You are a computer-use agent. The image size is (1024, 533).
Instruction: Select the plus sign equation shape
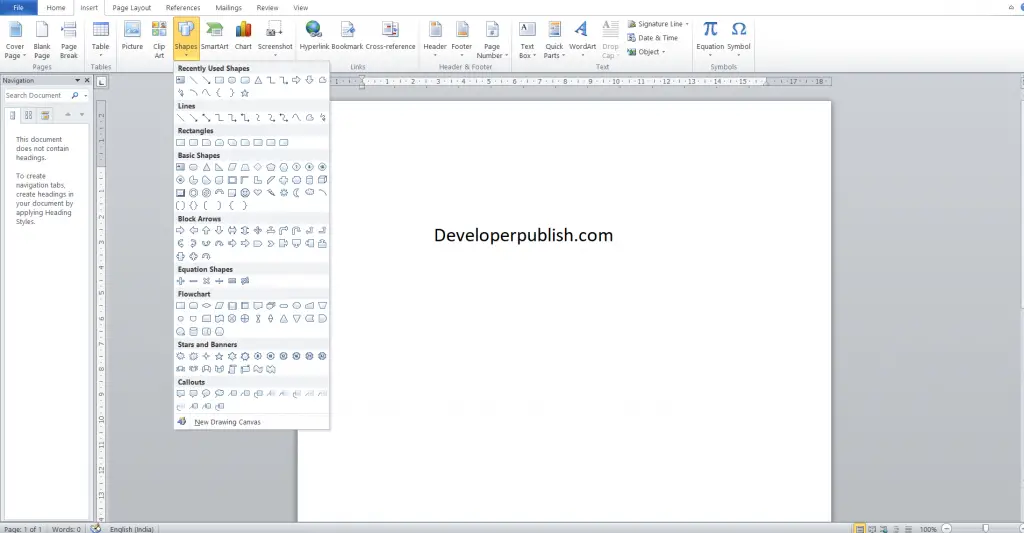[x=181, y=281]
